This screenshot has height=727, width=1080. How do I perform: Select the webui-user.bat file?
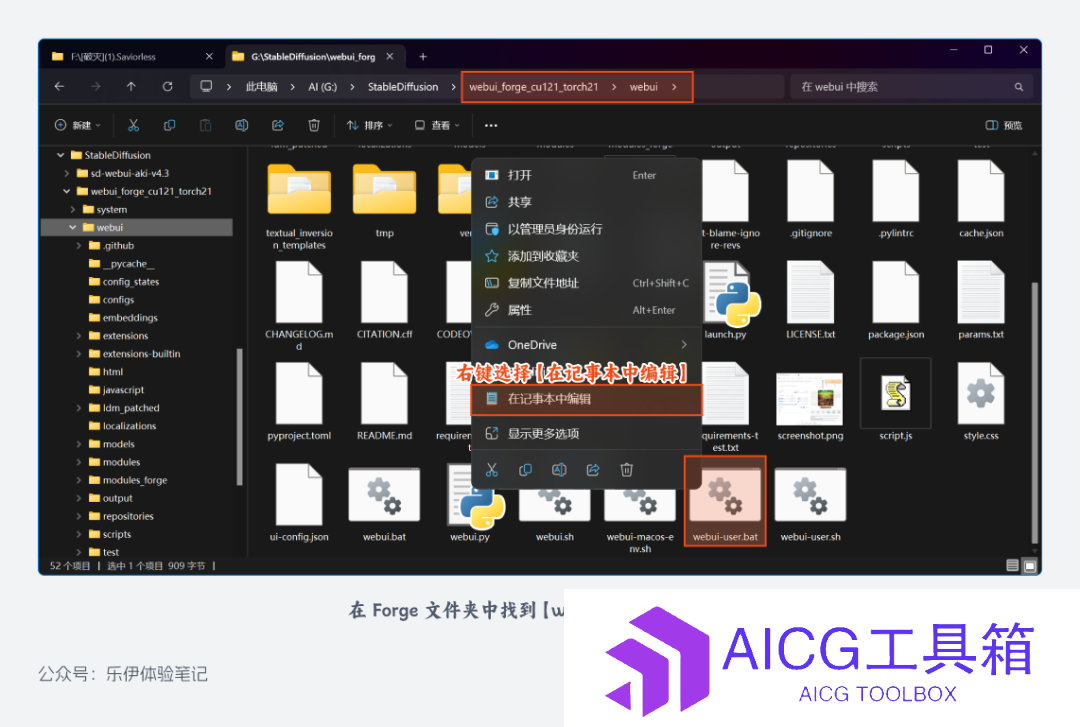725,502
